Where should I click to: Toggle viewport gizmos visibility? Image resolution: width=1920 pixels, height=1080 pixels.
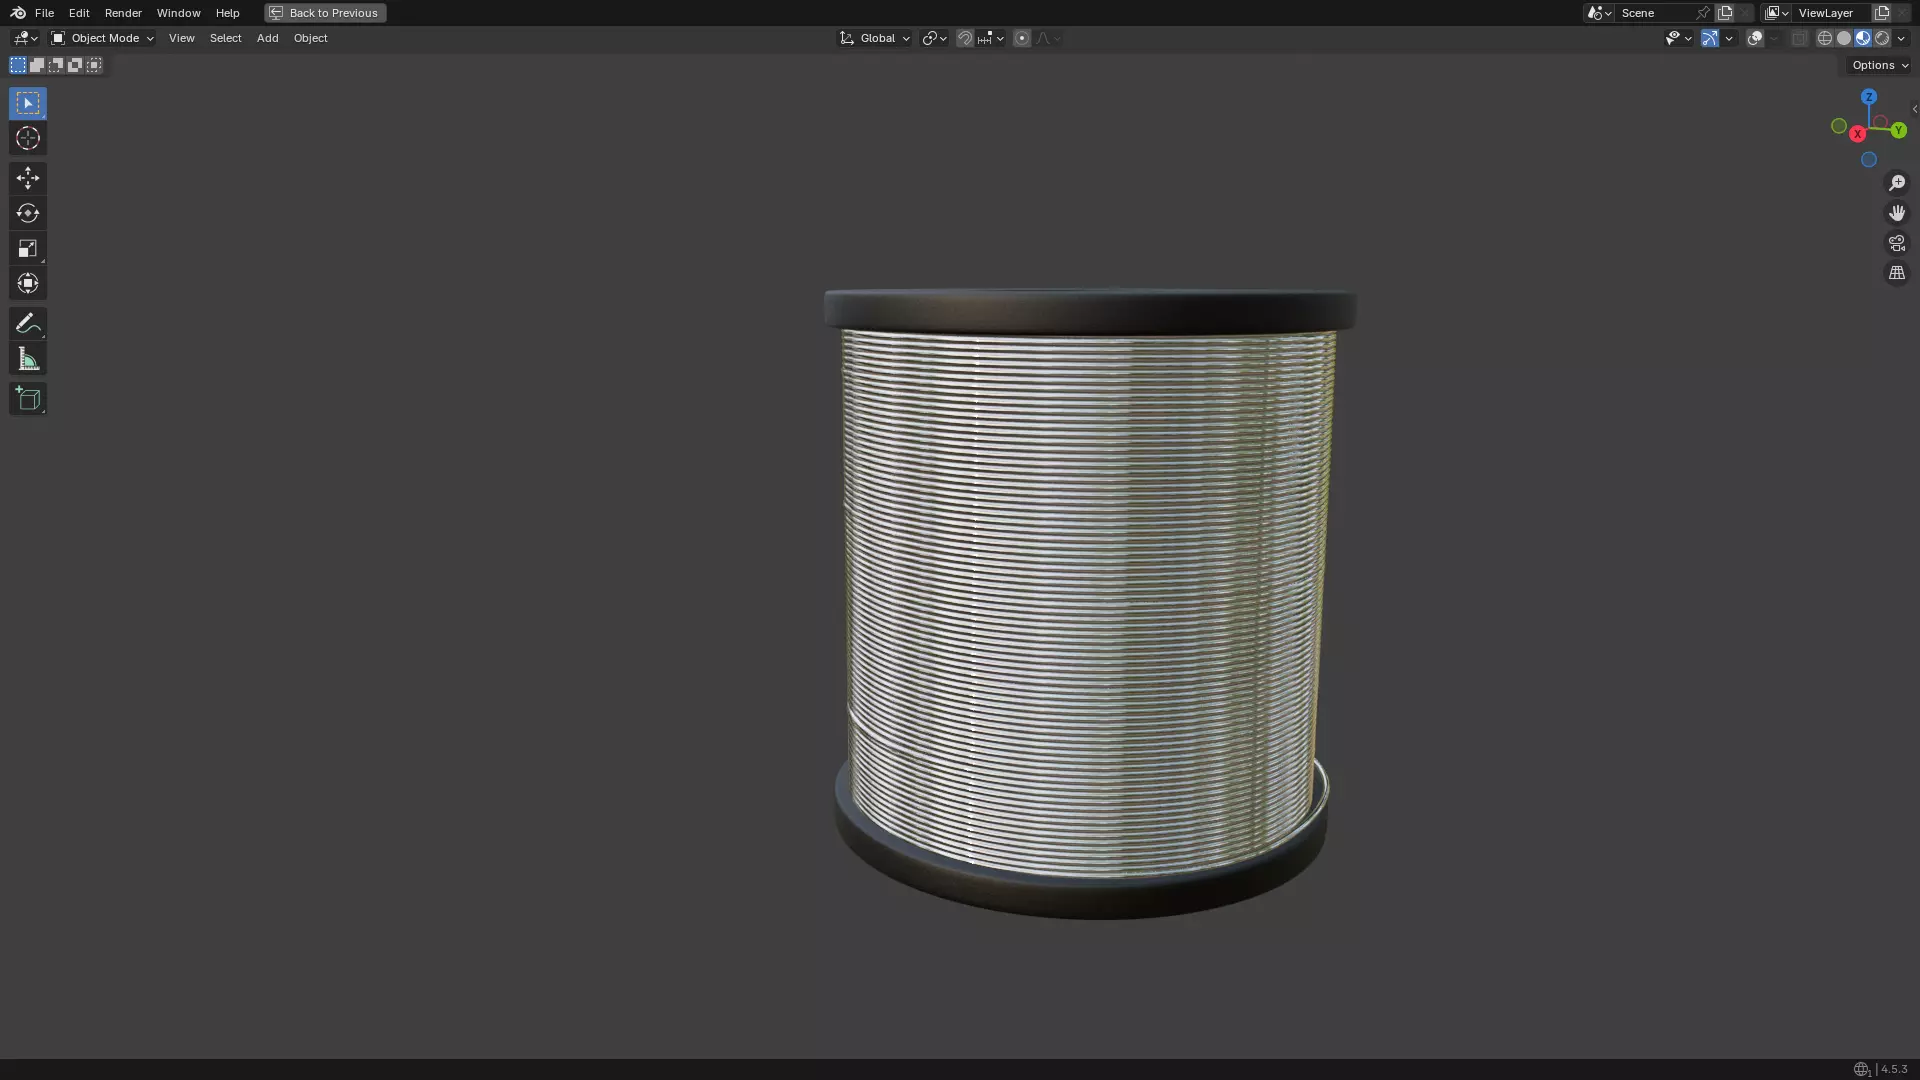click(1710, 38)
